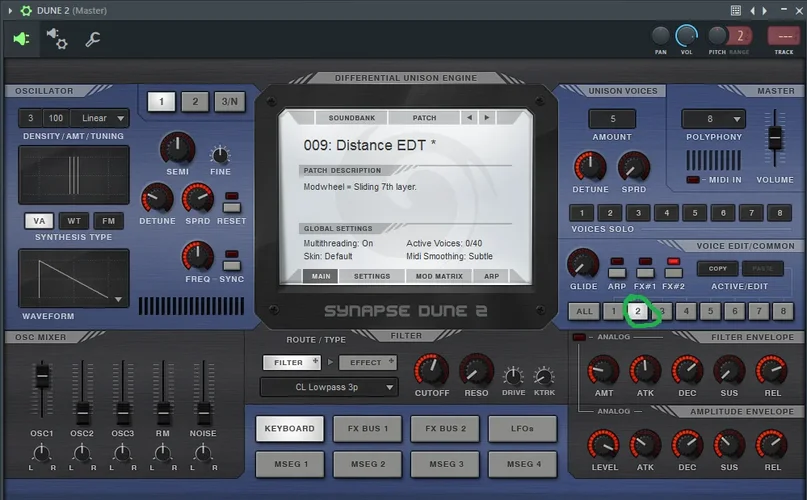This screenshot has width=807, height=500.
Task: Open the wrench settings icon
Action: [92, 40]
